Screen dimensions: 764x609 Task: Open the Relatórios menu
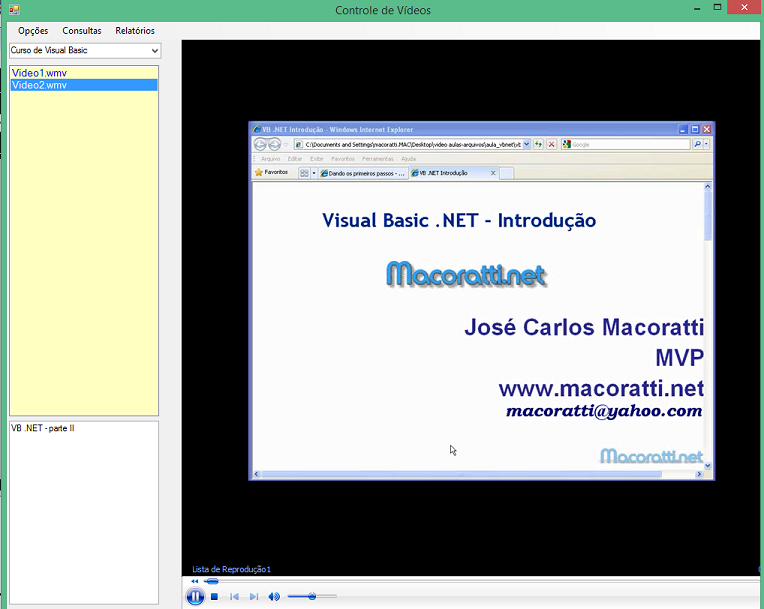point(135,31)
